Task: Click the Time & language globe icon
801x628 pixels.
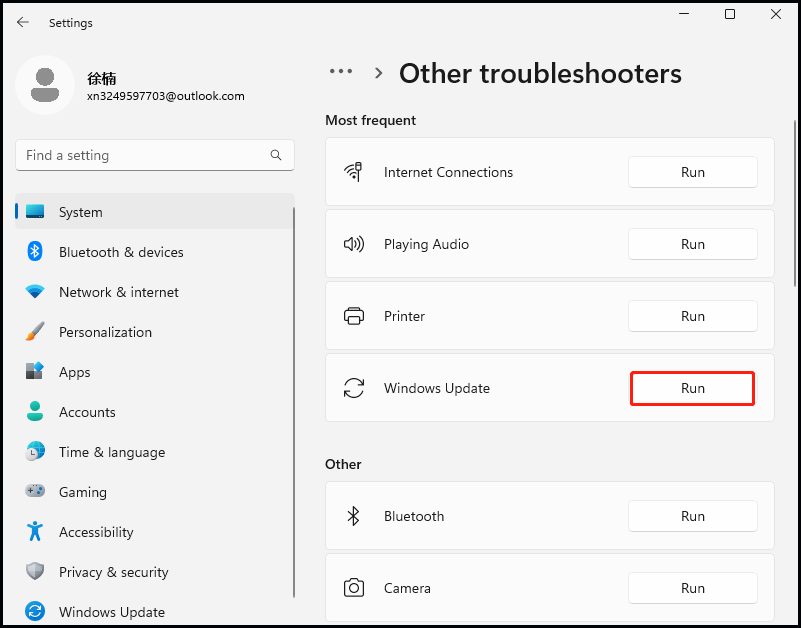Action: point(35,451)
